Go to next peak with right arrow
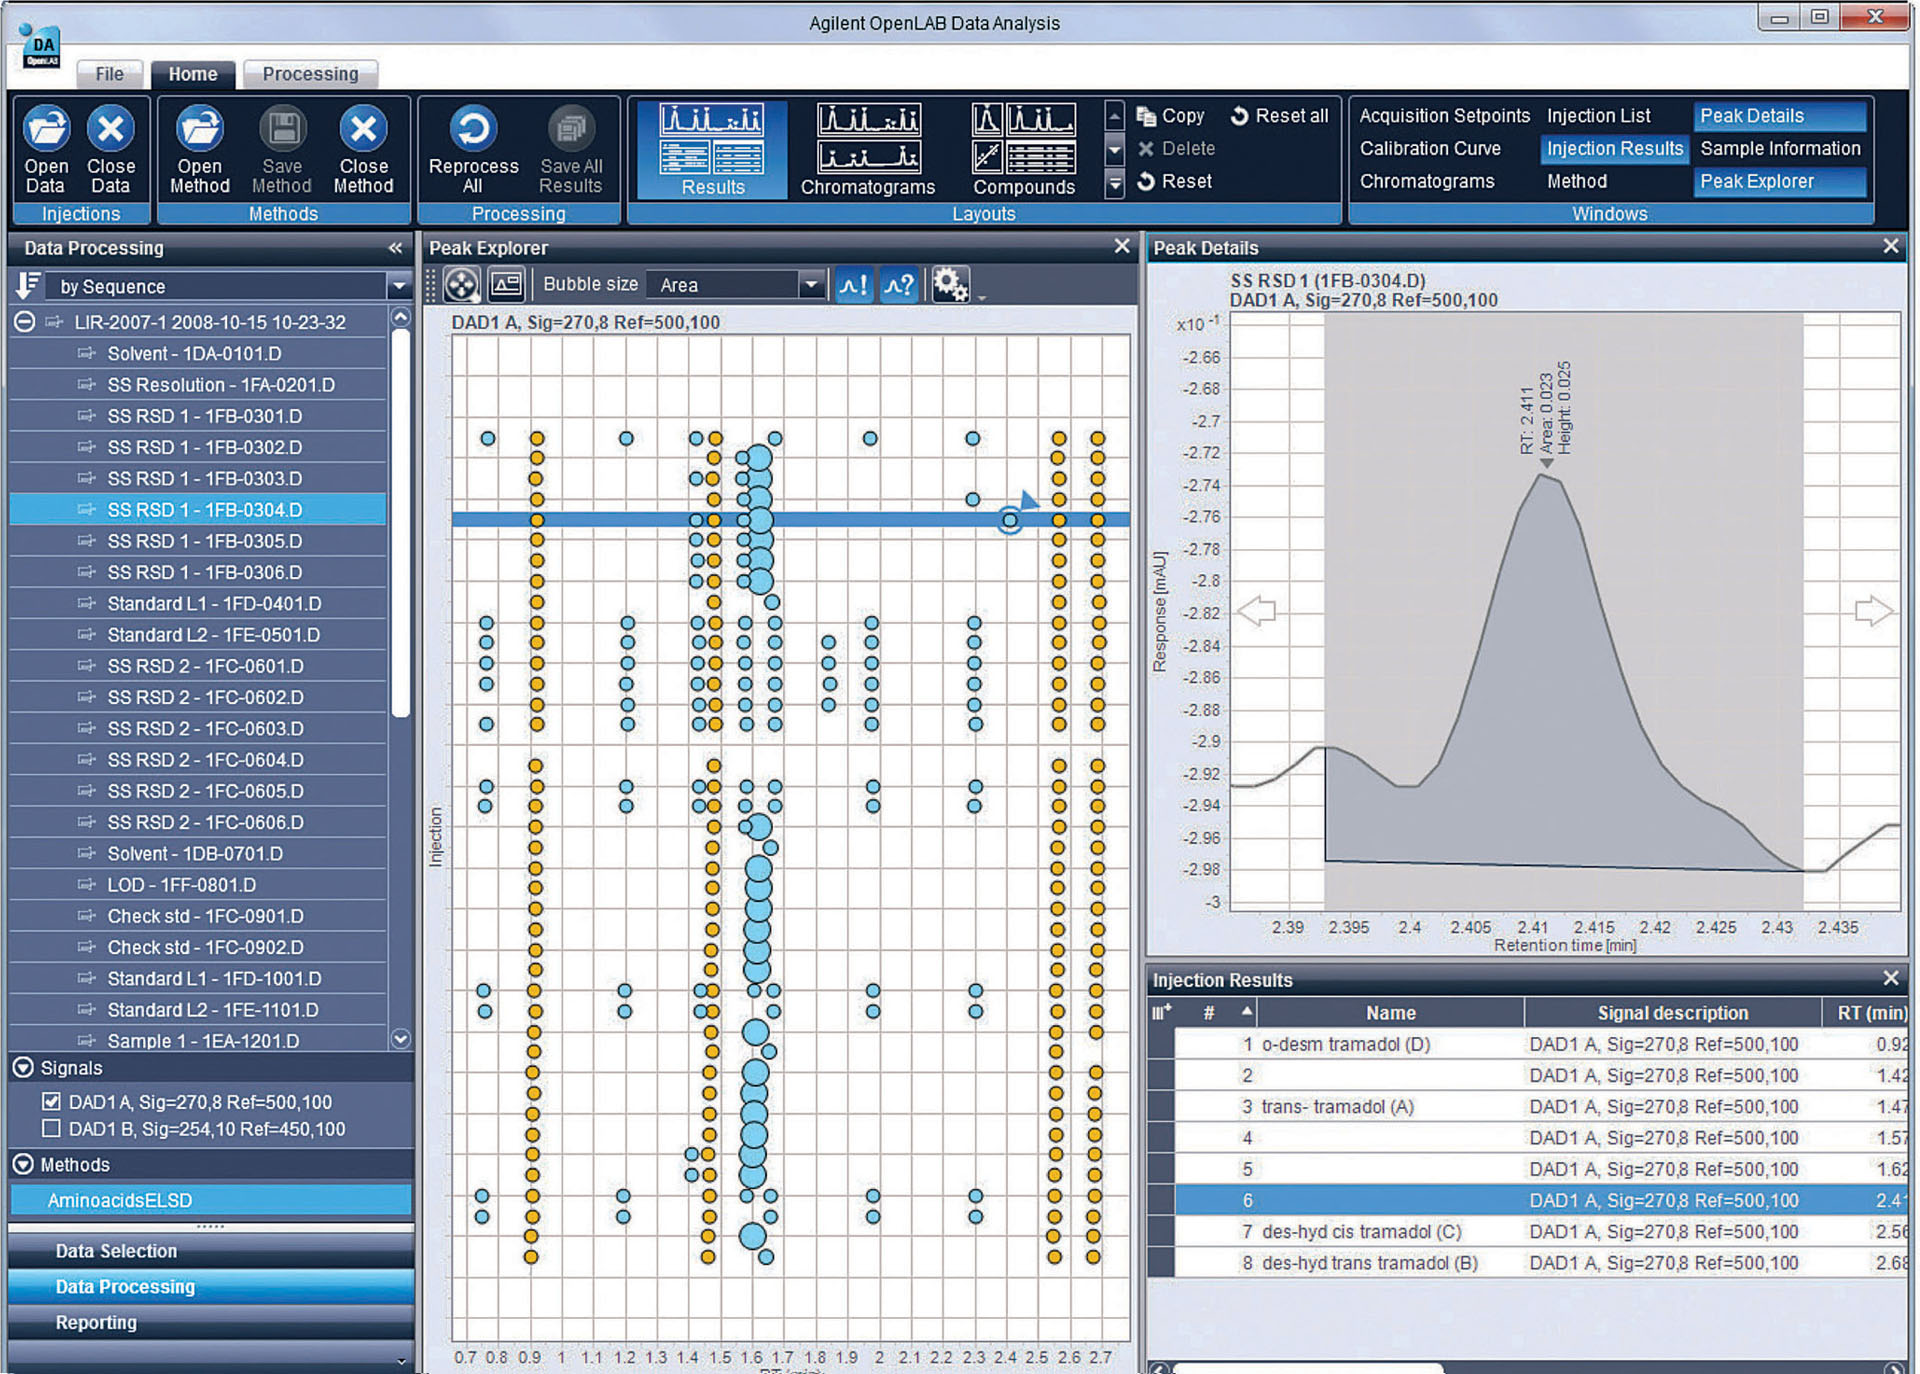 click(x=1873, y=611)
